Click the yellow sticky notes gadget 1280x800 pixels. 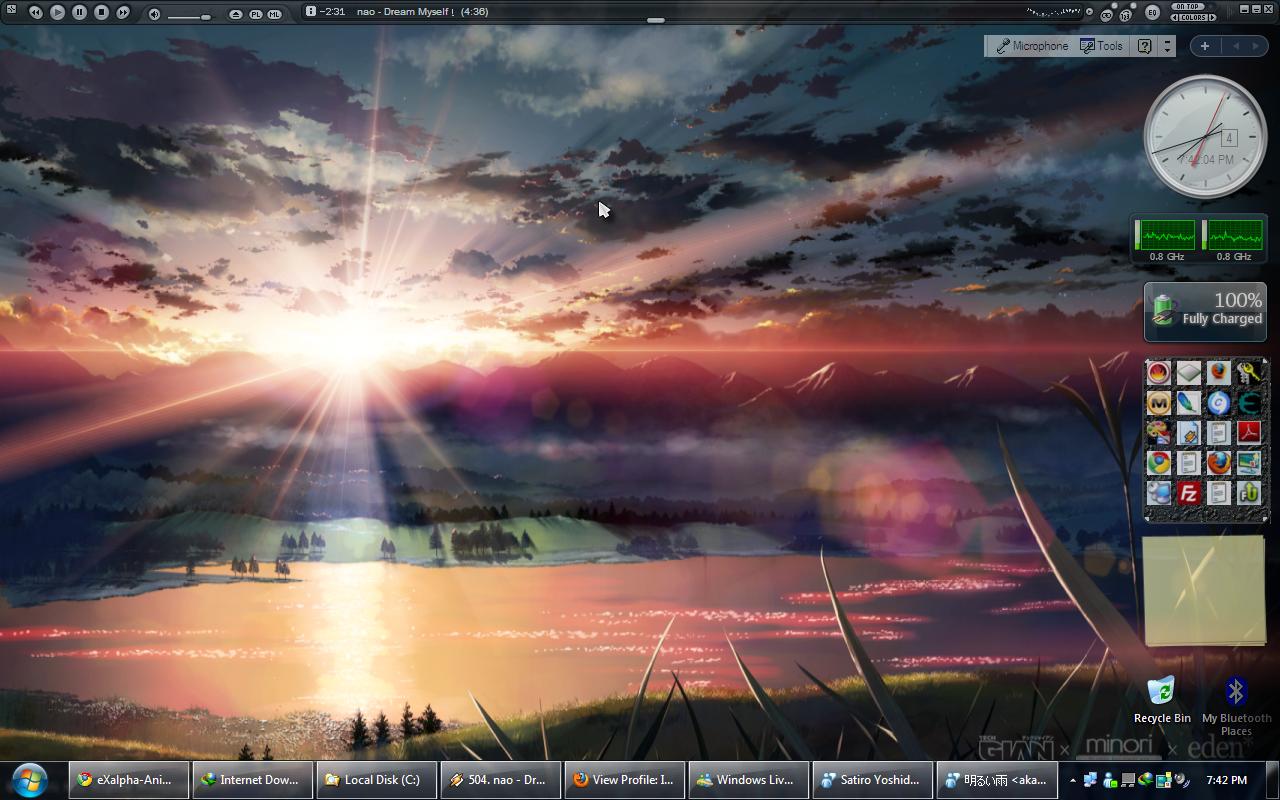tap(1204, 591)
